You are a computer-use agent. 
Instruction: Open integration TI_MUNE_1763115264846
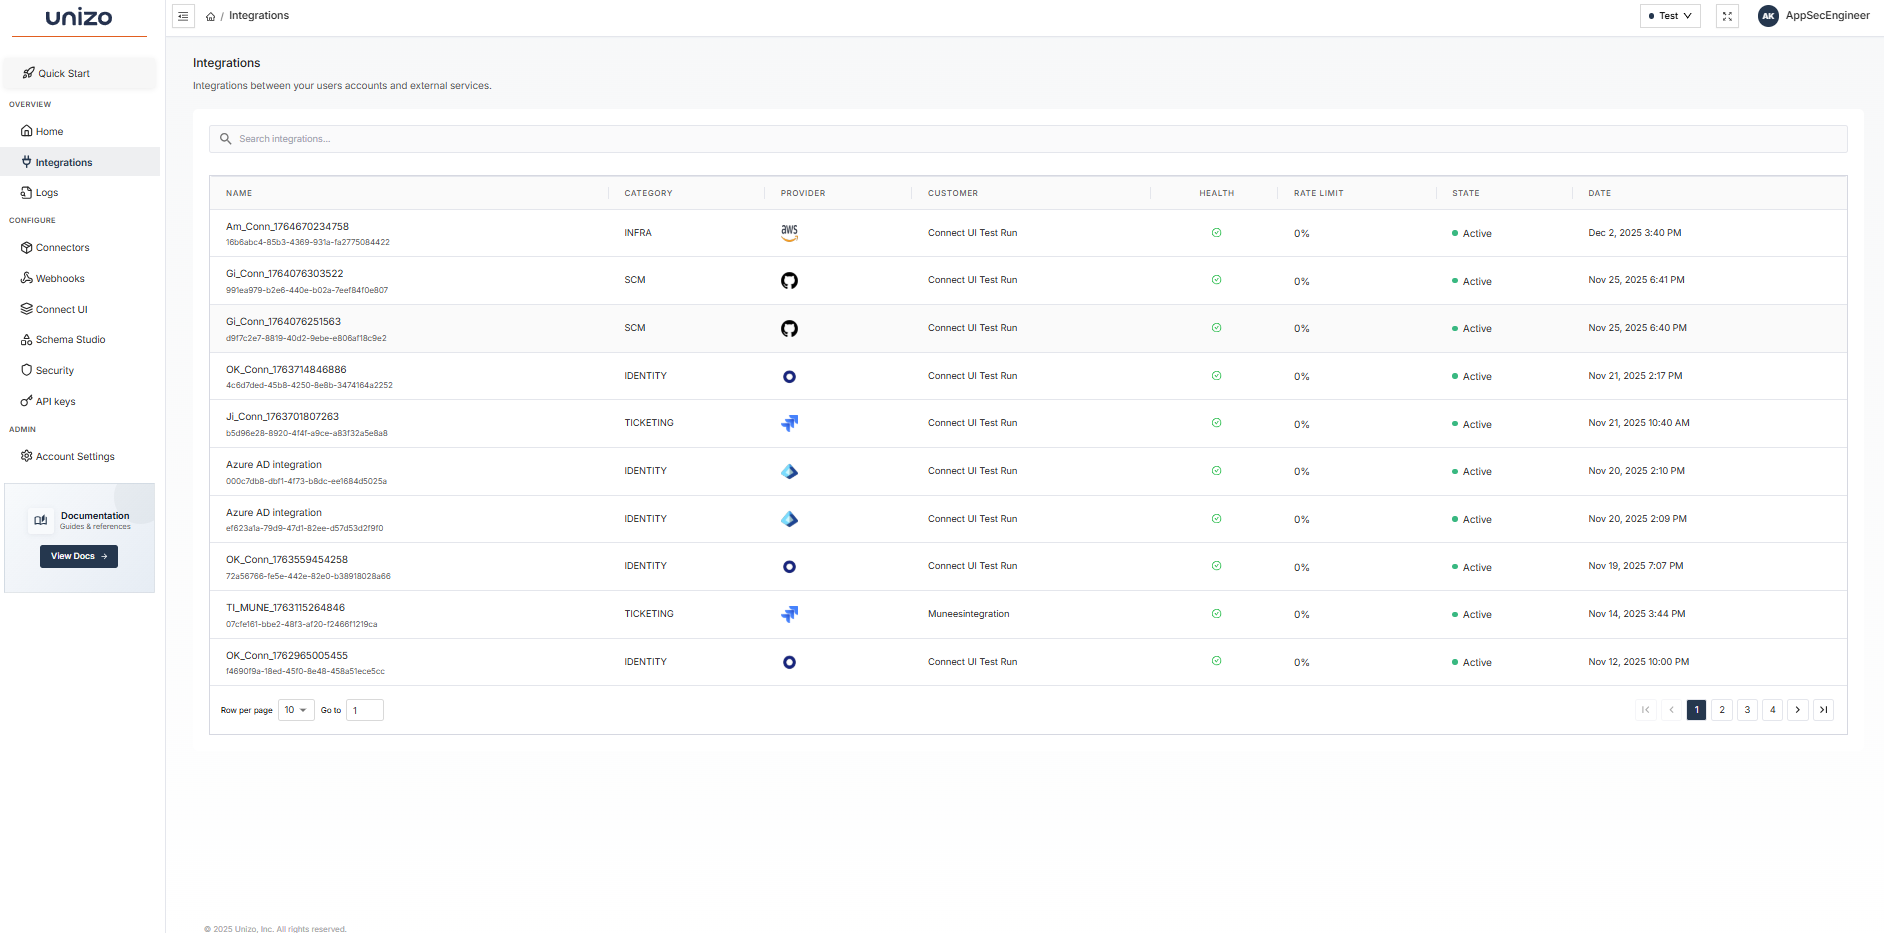point(286,608)
